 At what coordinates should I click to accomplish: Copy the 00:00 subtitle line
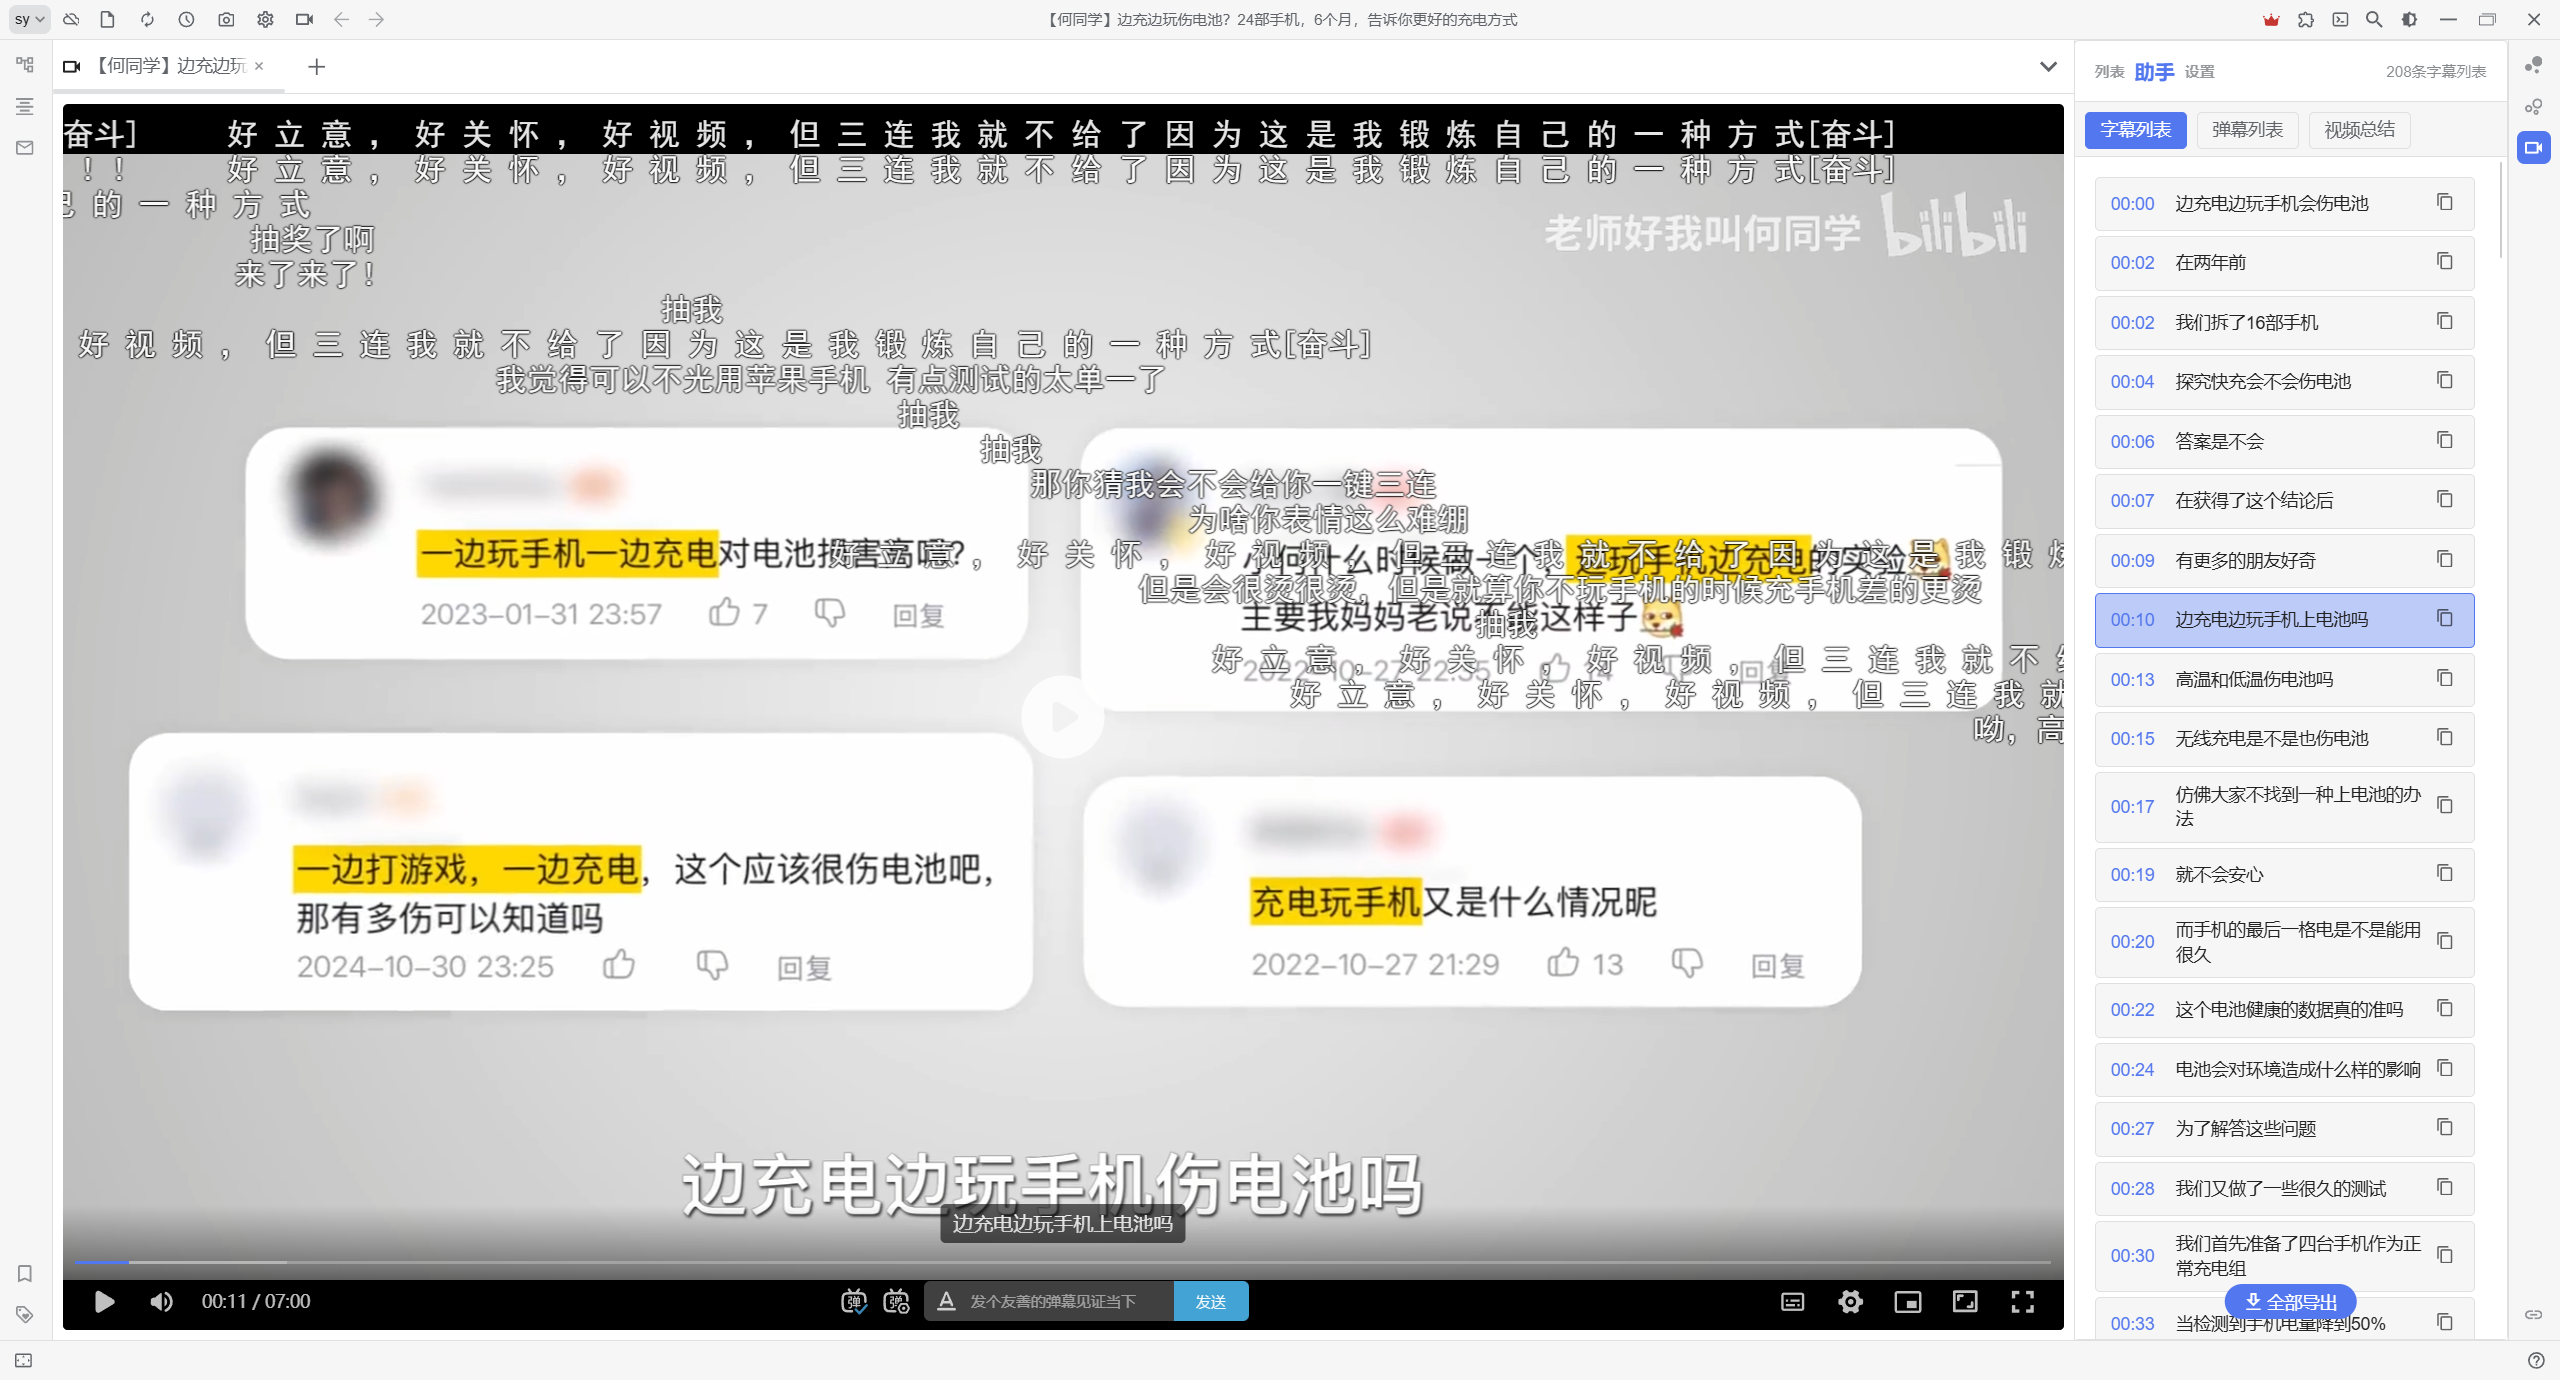point(2444,203)
